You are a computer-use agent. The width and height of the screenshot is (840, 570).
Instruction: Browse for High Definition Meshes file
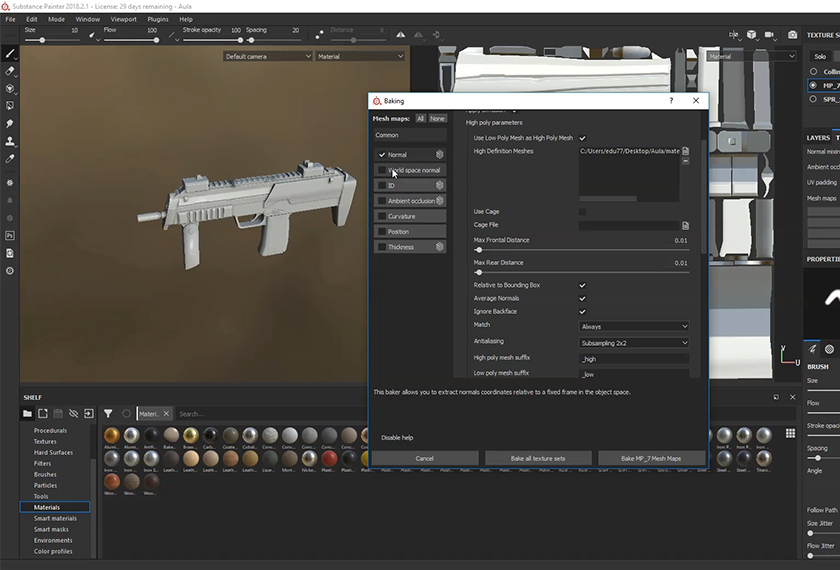coord(685,151)
